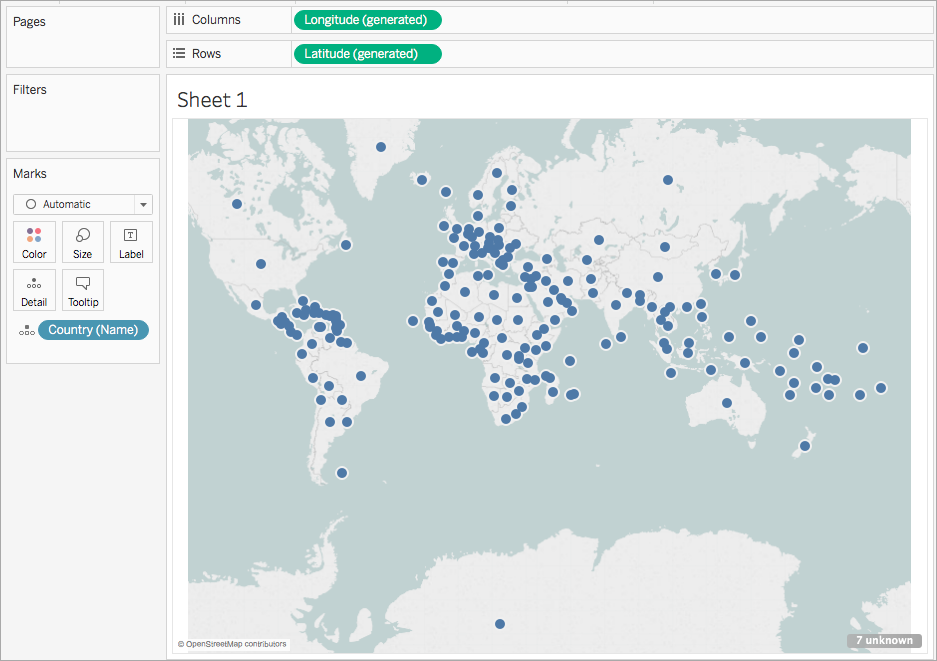Click the 7 unknown indicator

(x=884, y=640)
